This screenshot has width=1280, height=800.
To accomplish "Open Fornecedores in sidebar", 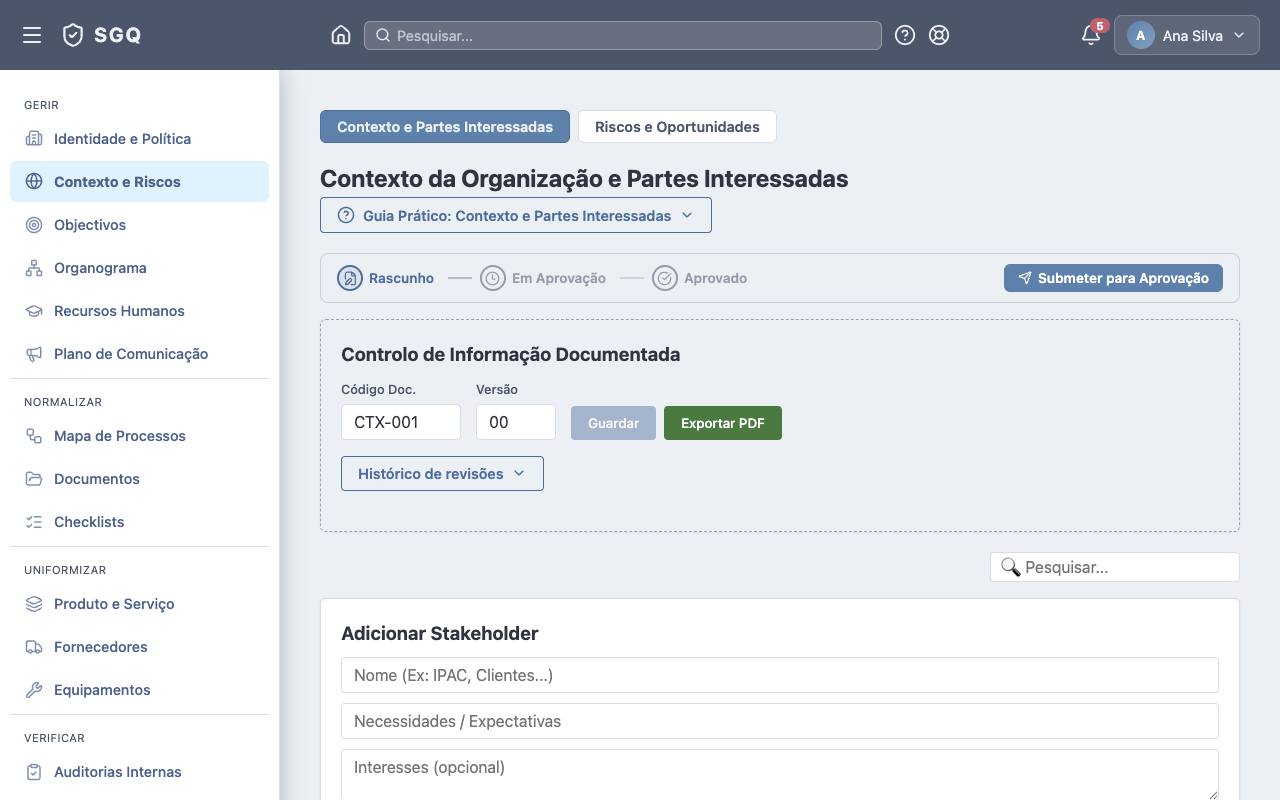I will coord(139,646).
